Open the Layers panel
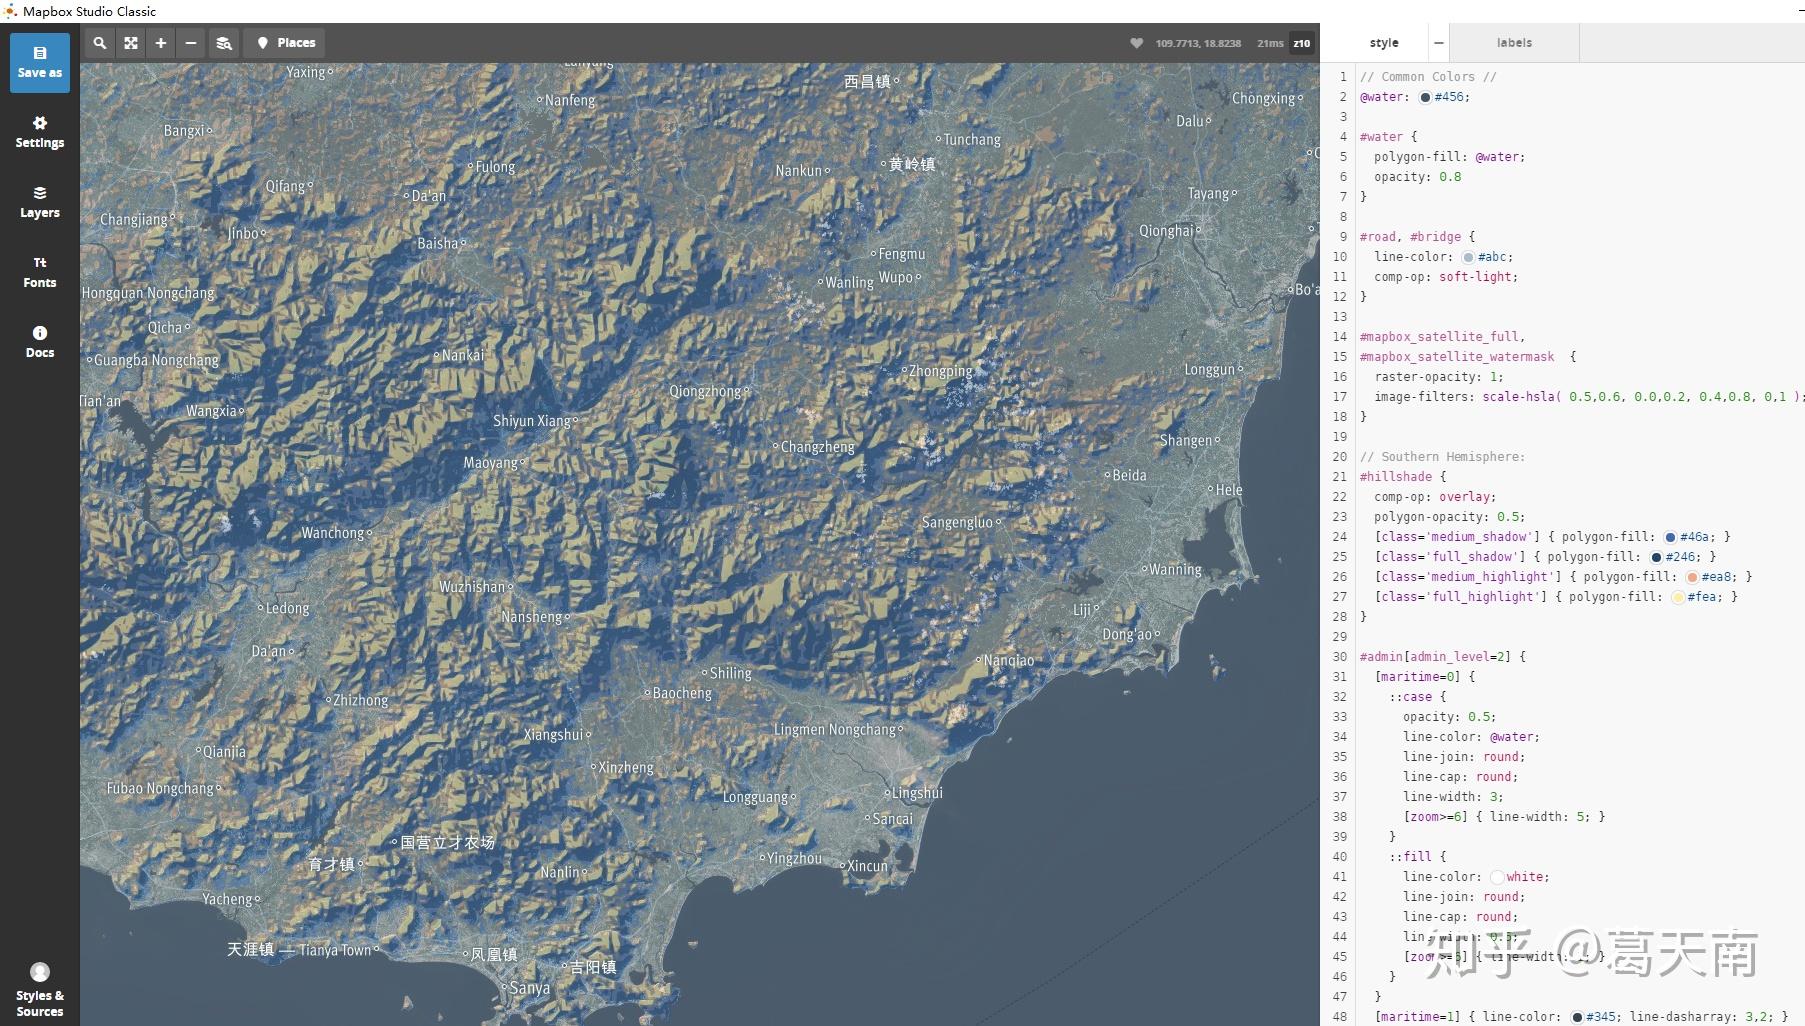The height and width of the screenshot is (1026, 1805). click(x=40, y=202)
